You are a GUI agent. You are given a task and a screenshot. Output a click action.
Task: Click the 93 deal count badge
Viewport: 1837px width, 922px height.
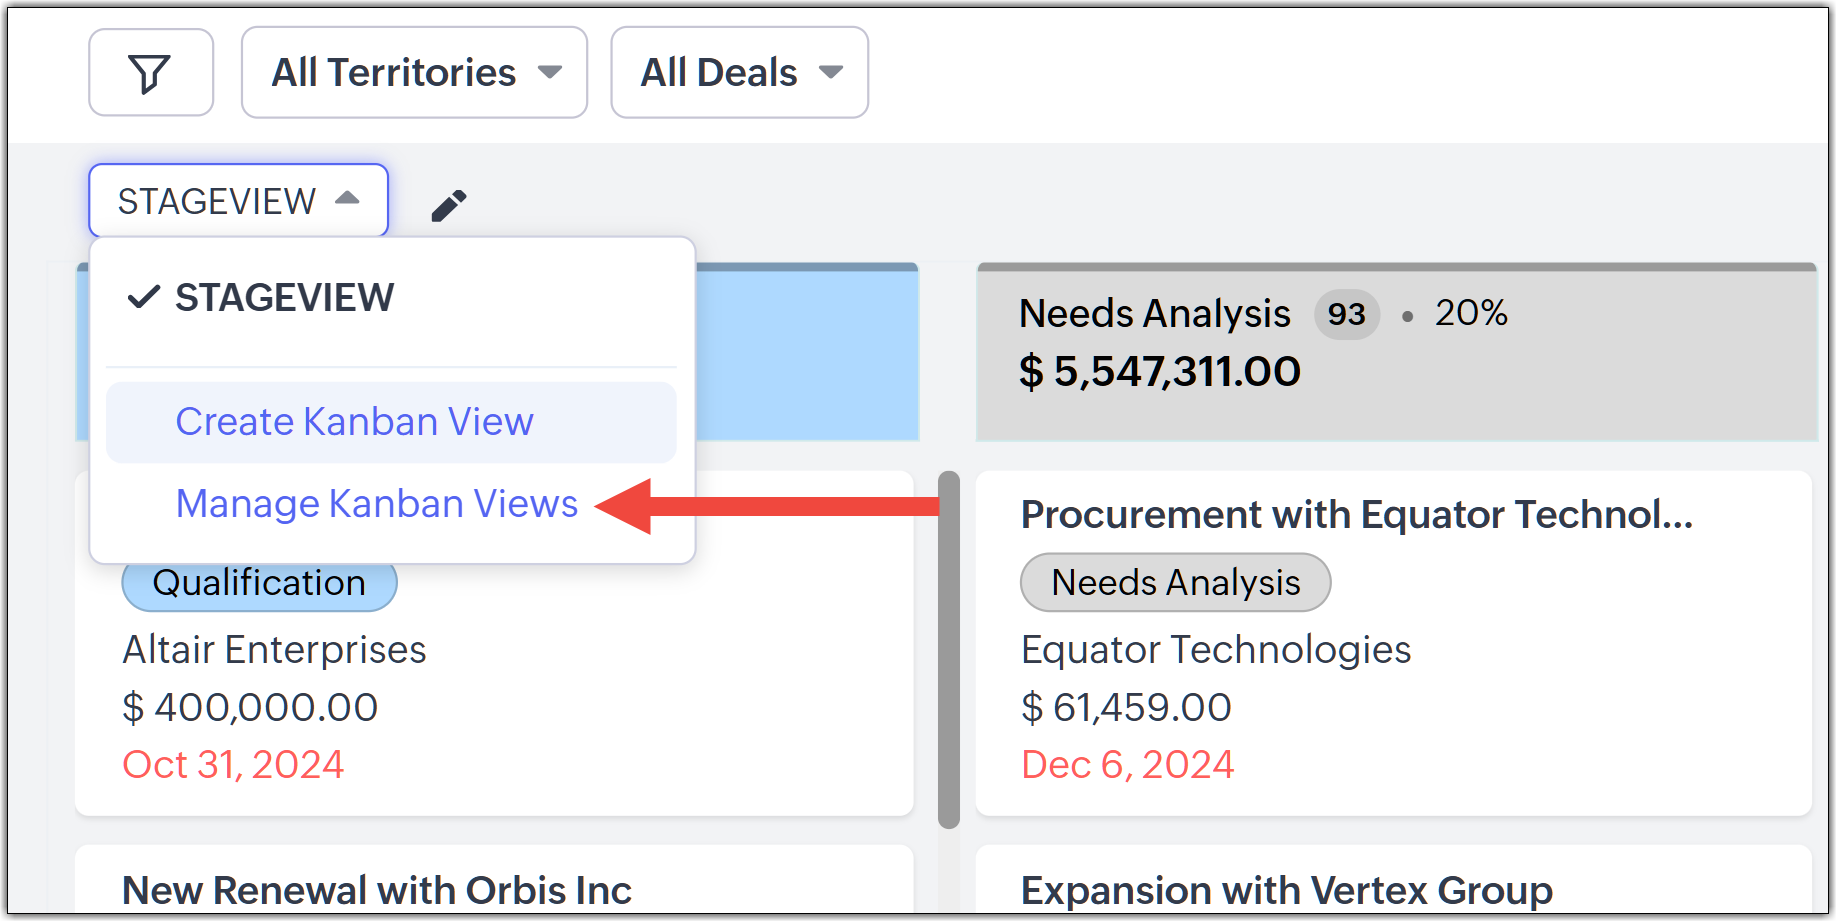coord(1346,315)
